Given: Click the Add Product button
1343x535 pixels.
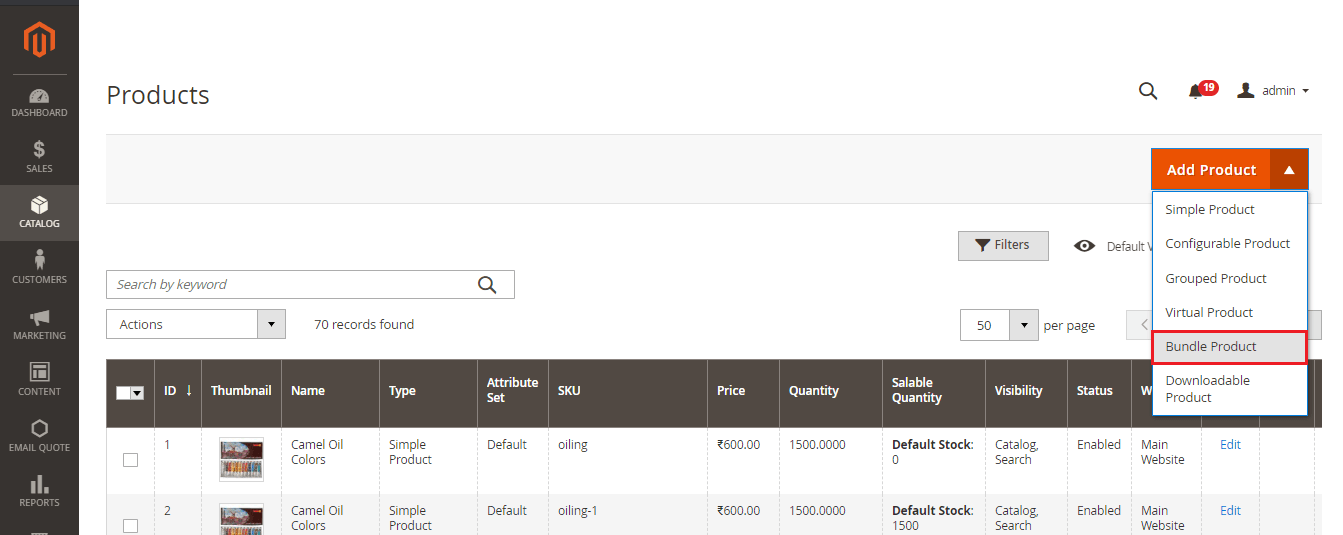Looking at the screenshot, I should pos(1211,170).
